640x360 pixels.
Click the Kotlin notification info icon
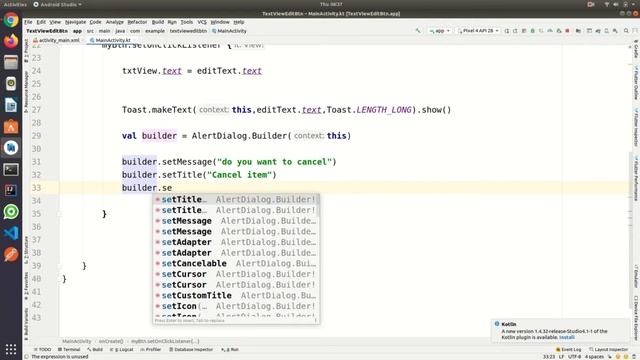[497, 324]
